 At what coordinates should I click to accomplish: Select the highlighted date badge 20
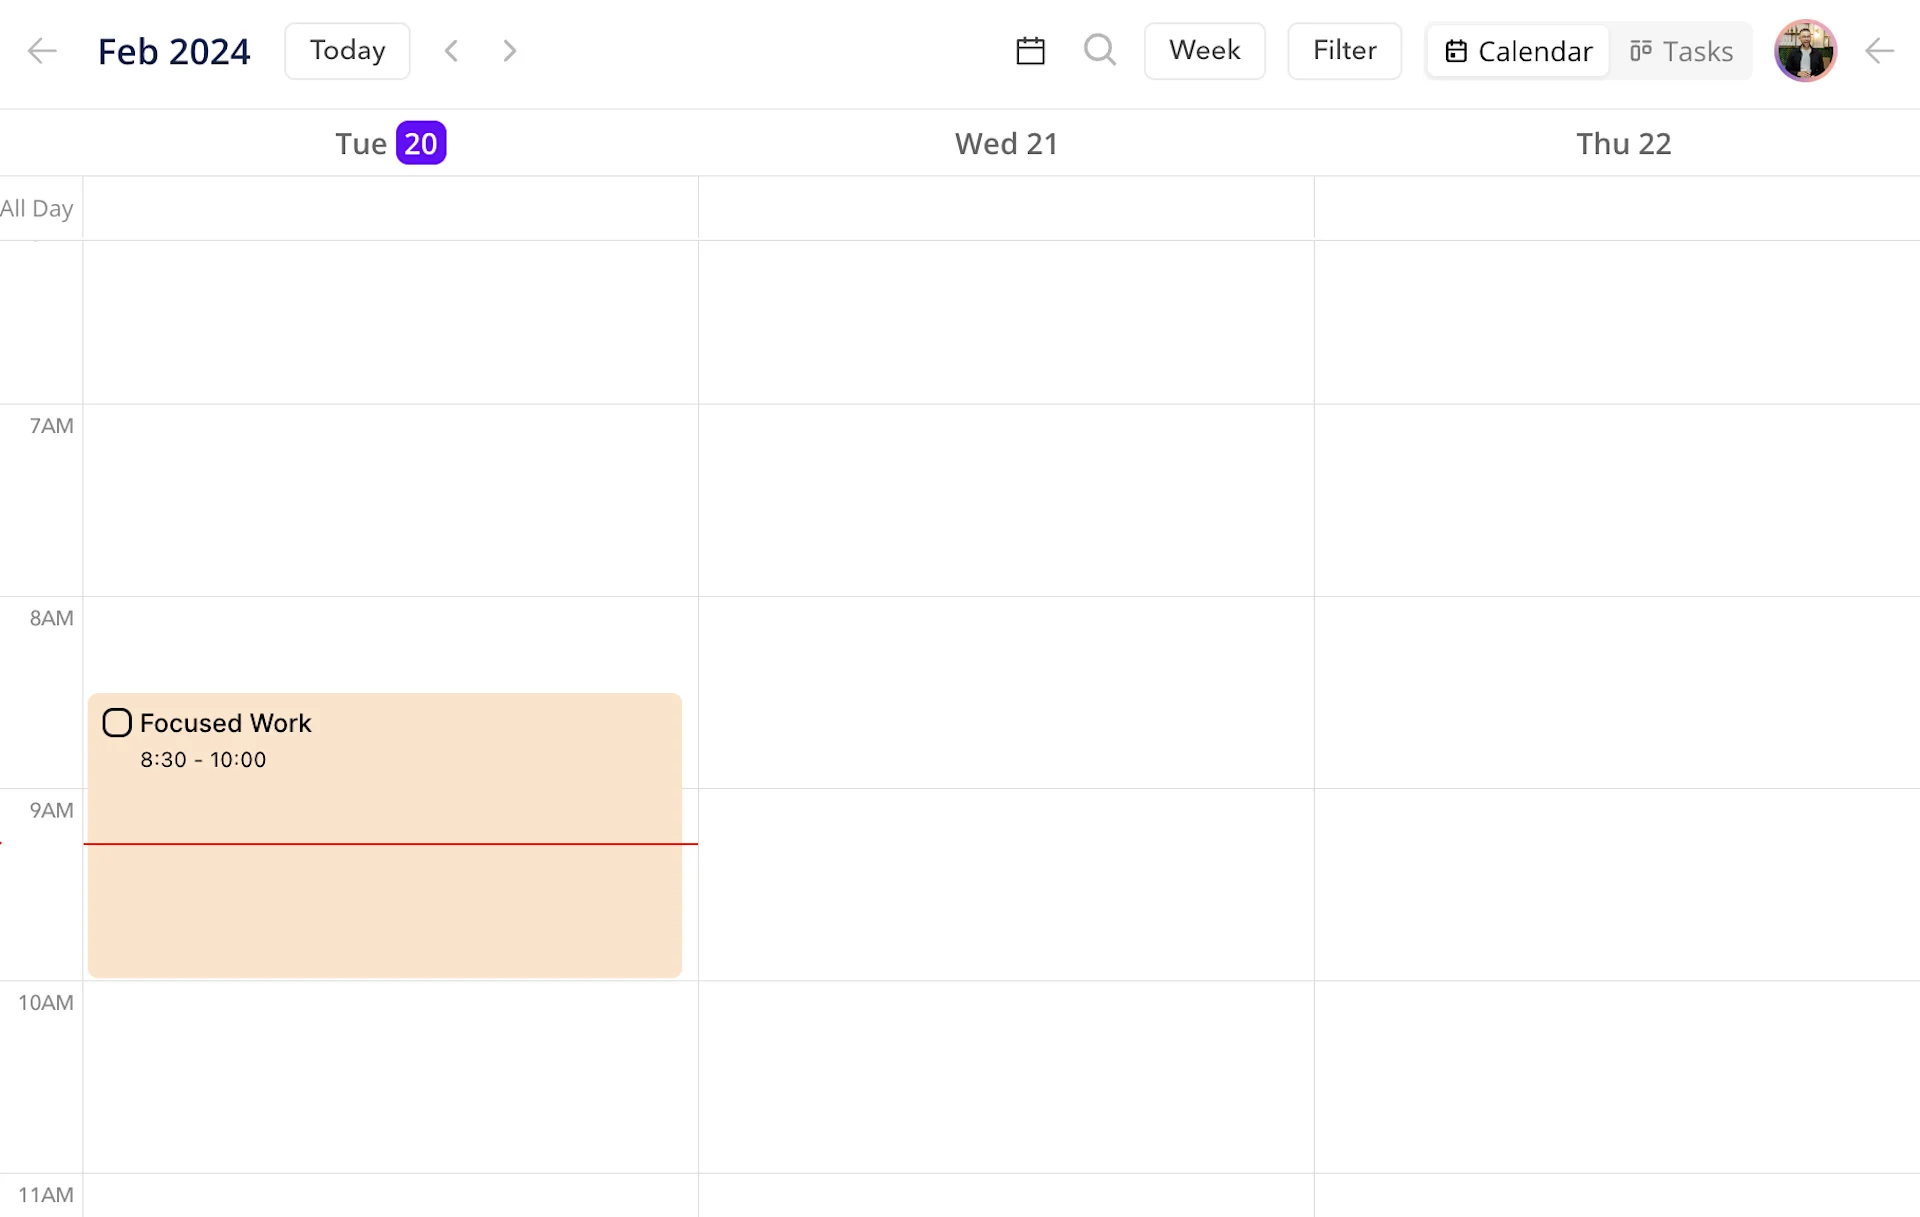[x=421, y=142]
